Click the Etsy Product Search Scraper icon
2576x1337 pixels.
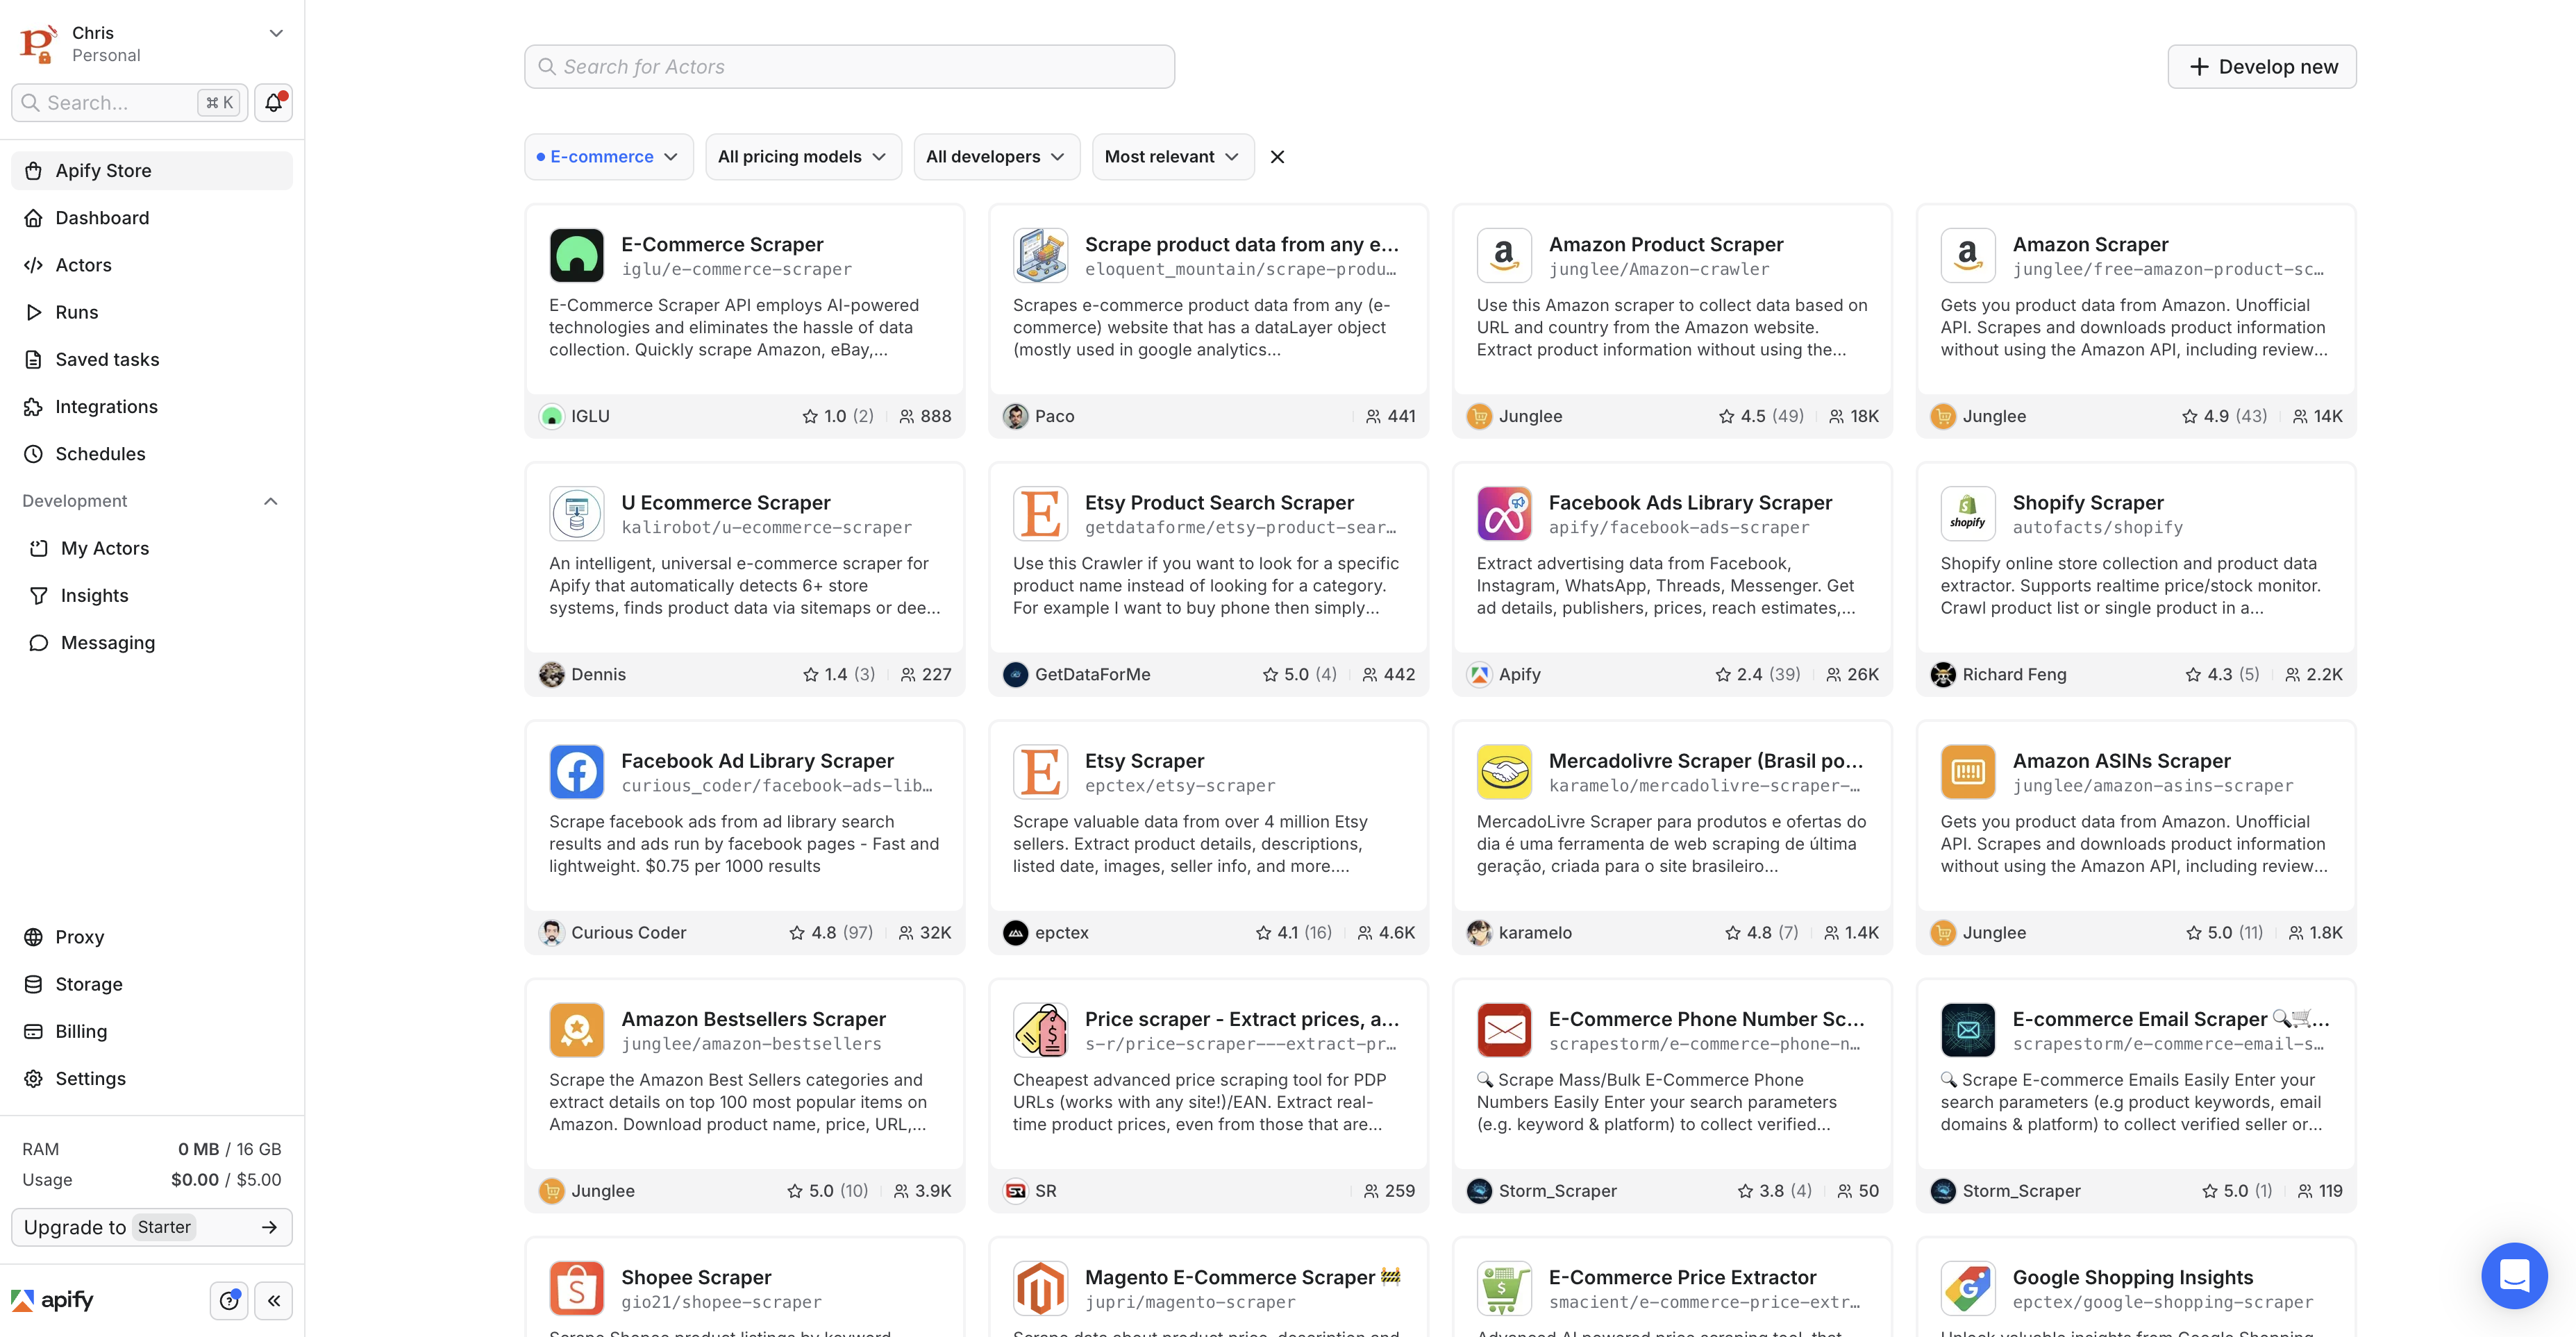tap(1040, 514)
